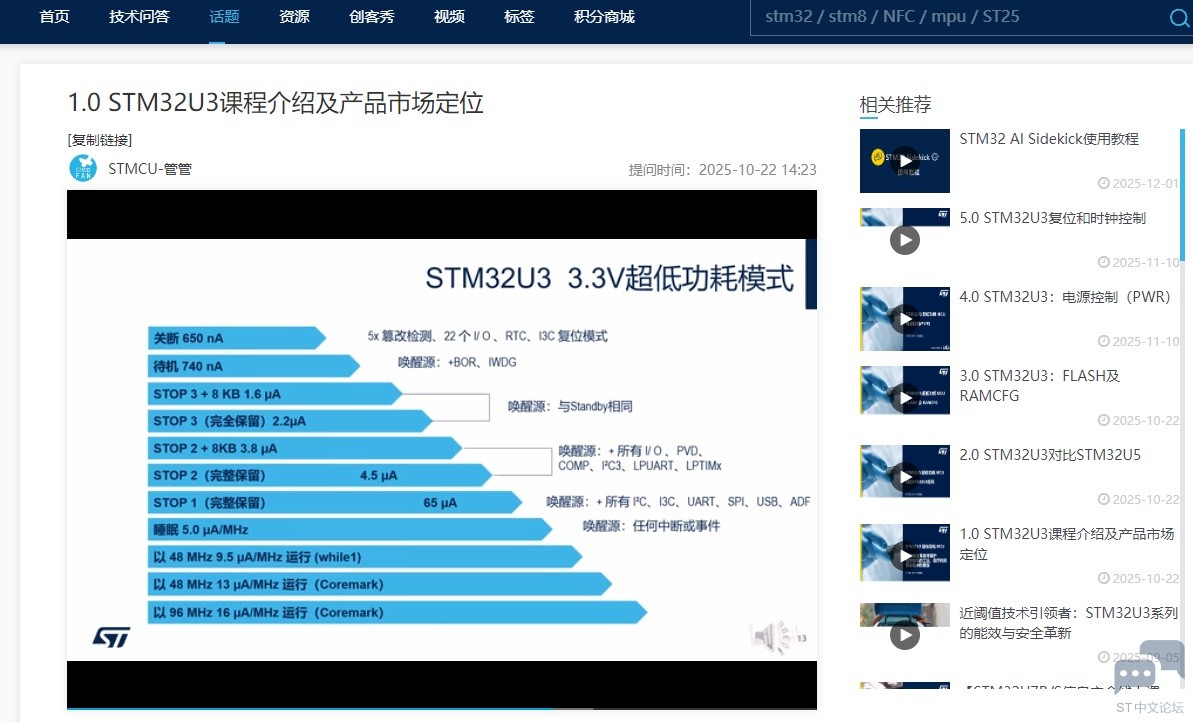Play the 4.0 STM32U3 电源控制 thumbnail
Screen dimensions: 1193x723
point(905,318)
